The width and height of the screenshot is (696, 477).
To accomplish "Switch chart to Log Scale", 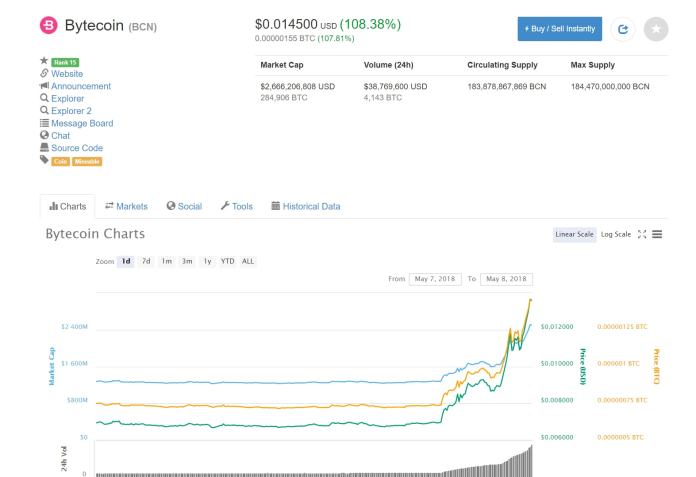I will point(616,234).
